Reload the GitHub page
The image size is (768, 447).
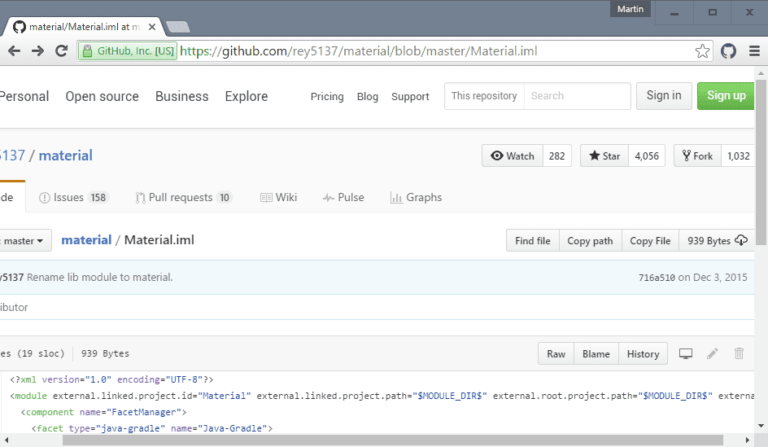61,51
